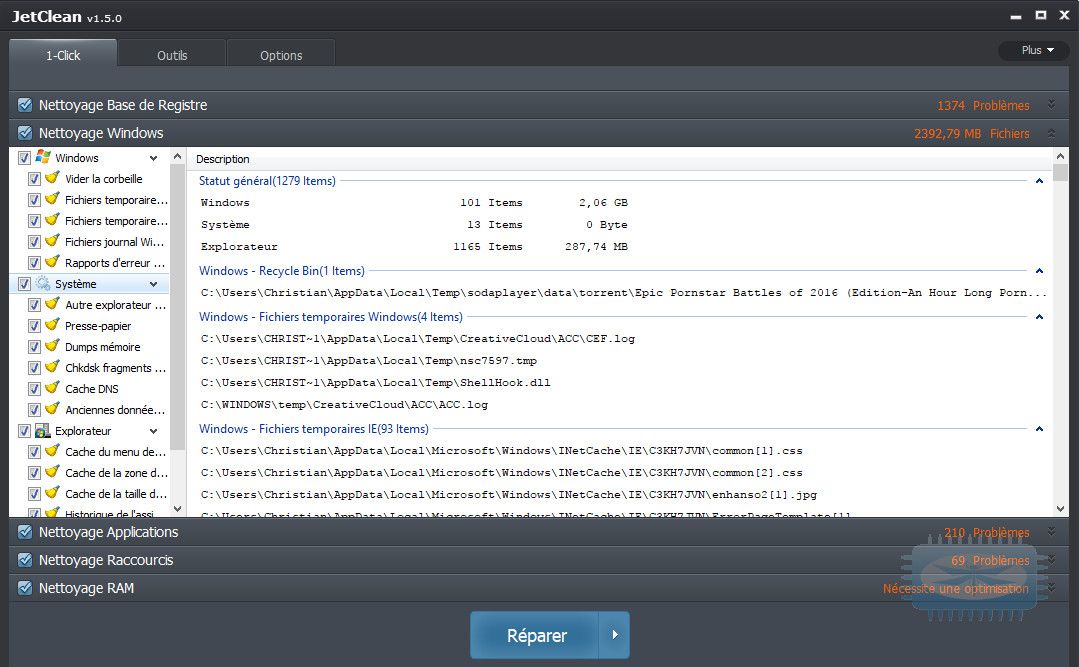Image resolution: width=1079 pixels, height=667 pixels.
Task: Select the enhanso2[1].jpg file path row
Action: 509,495
